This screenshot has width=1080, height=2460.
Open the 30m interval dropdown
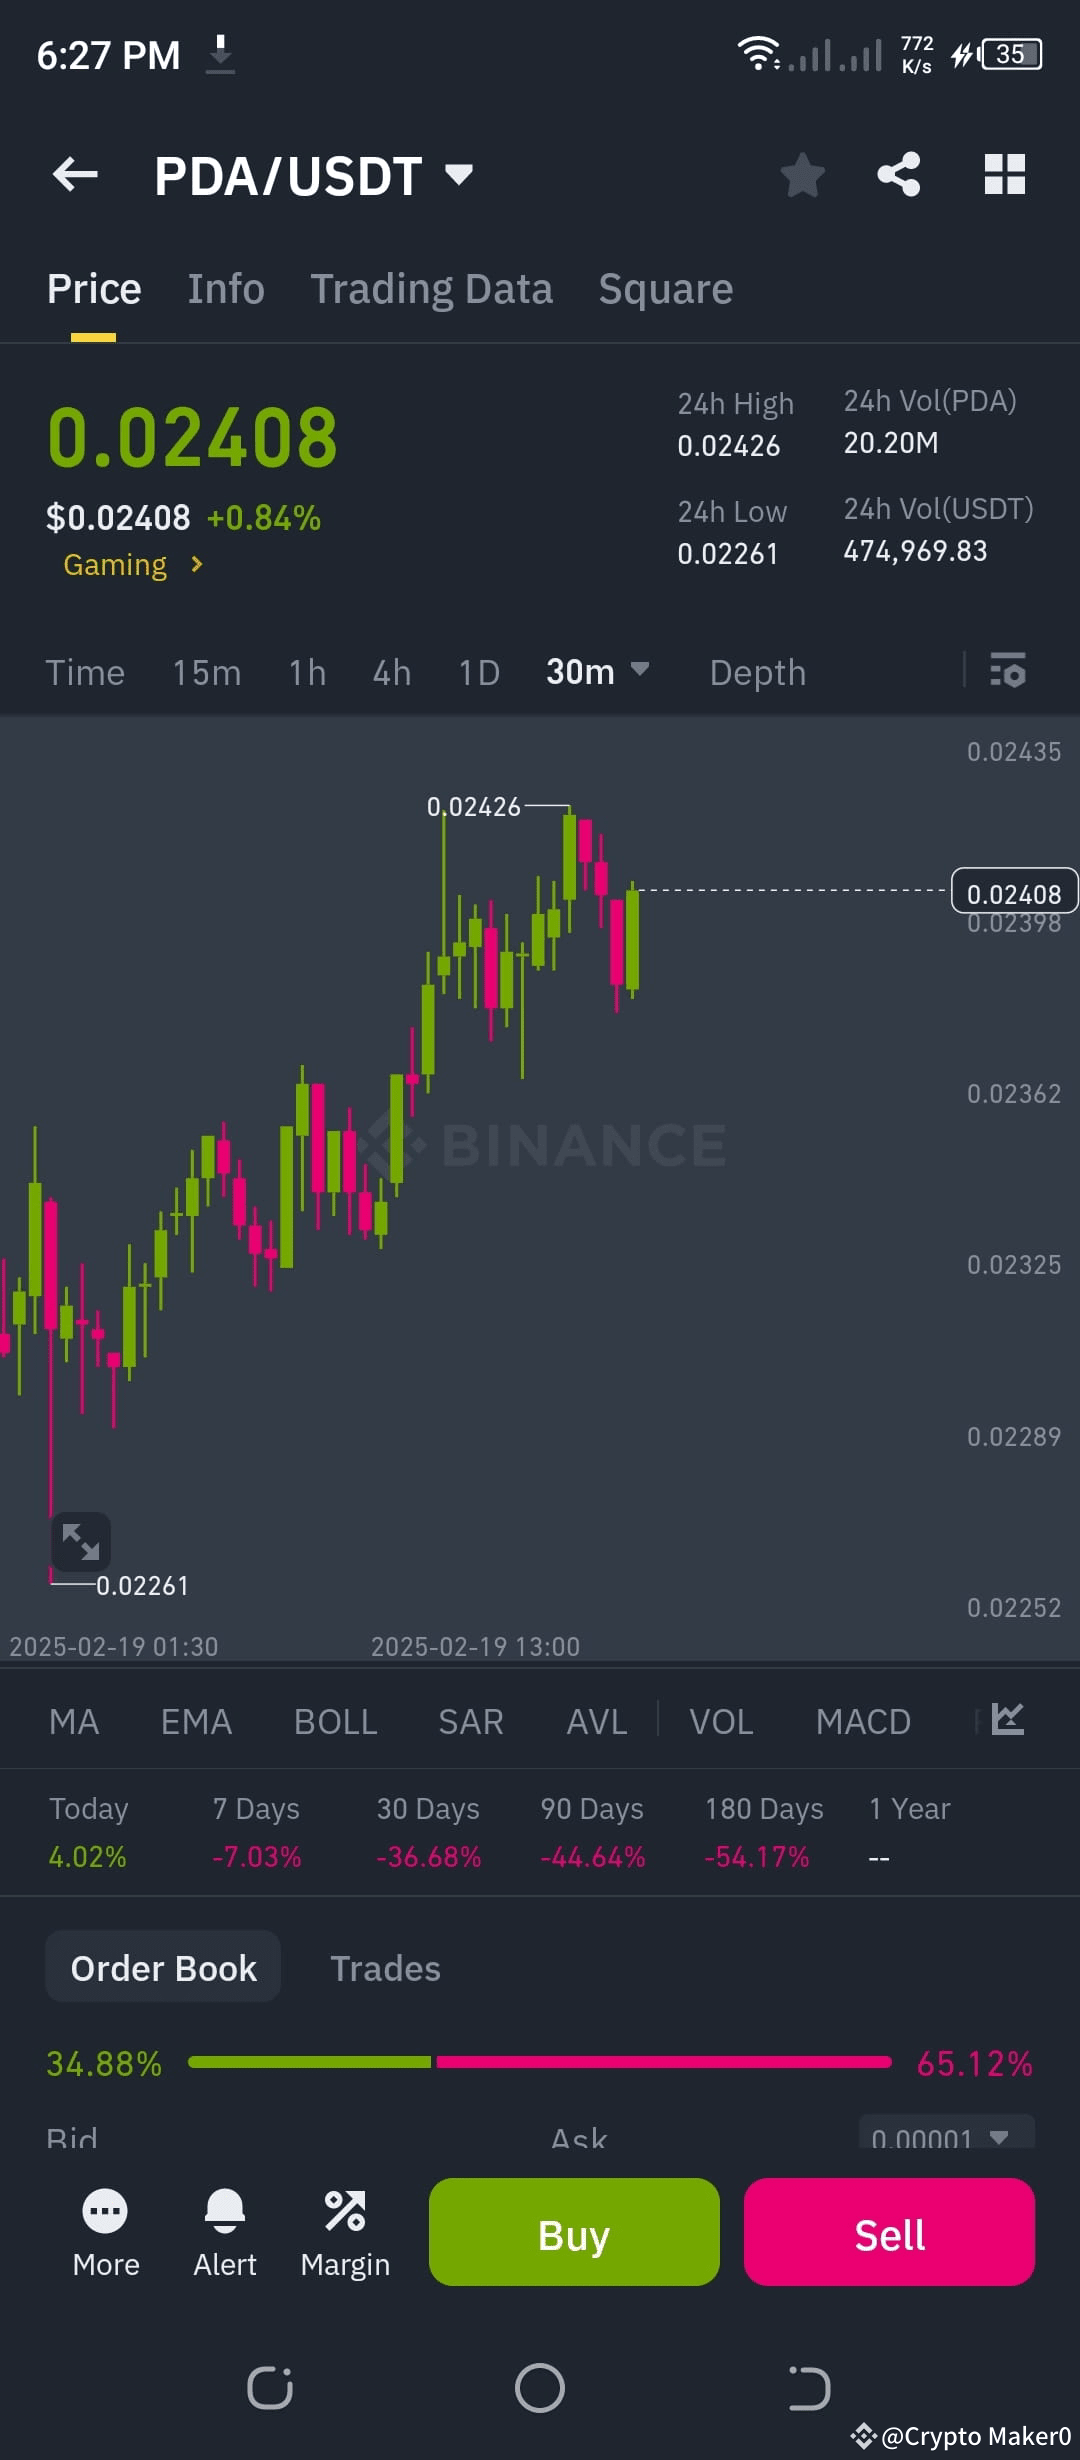(596, 671)
